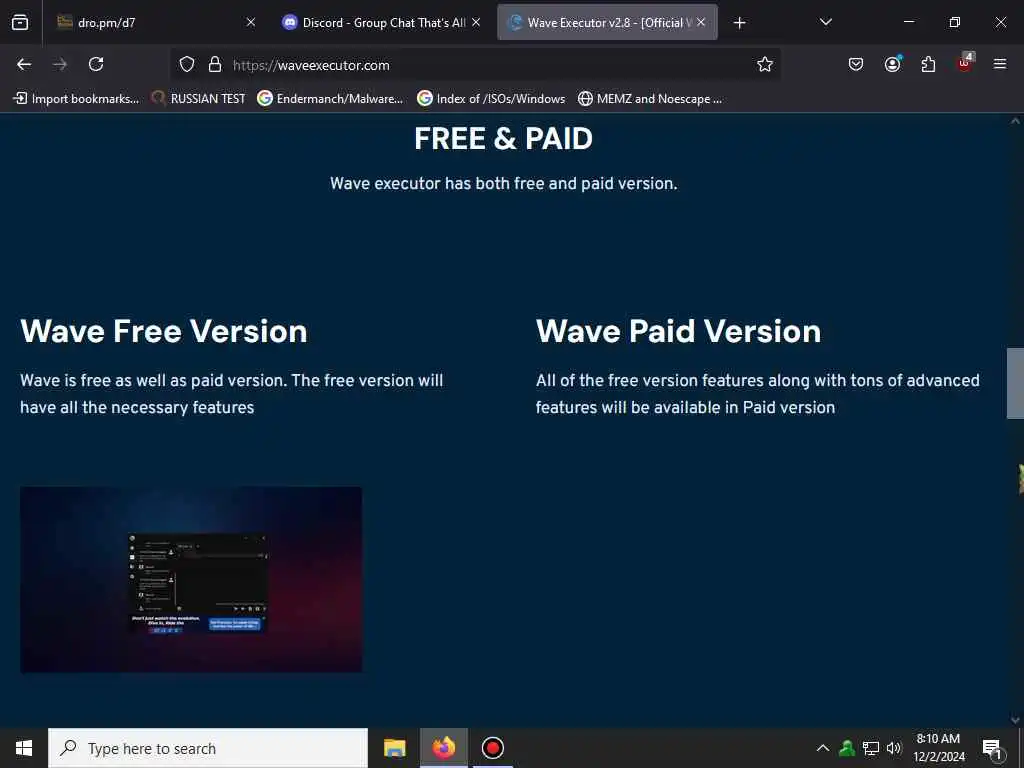Open MEMZ and Noescape bookmark
This screenshot has height=768, width=1024.
[650, 99]
